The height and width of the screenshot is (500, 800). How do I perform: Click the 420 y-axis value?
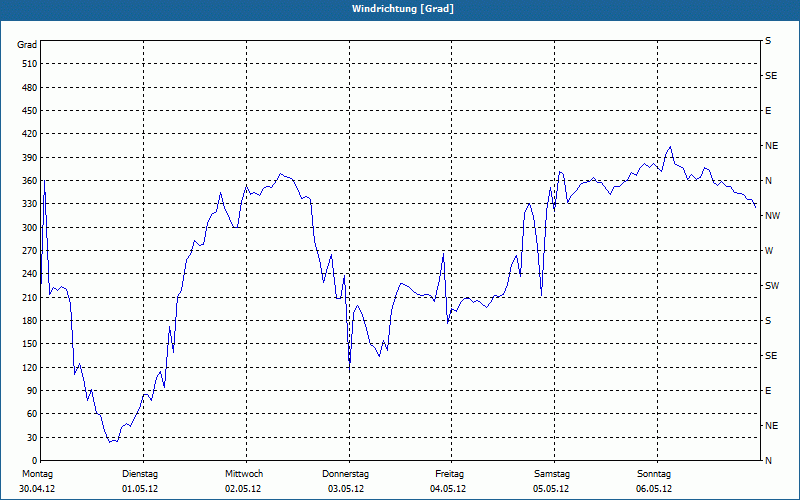point(30,134)
